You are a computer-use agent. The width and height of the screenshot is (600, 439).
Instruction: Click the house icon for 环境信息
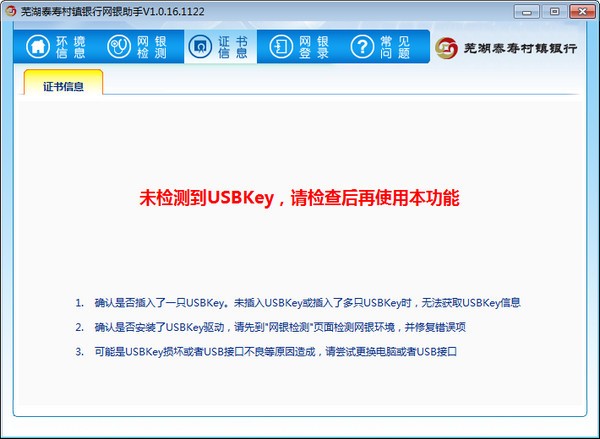(x=37, y=47)
